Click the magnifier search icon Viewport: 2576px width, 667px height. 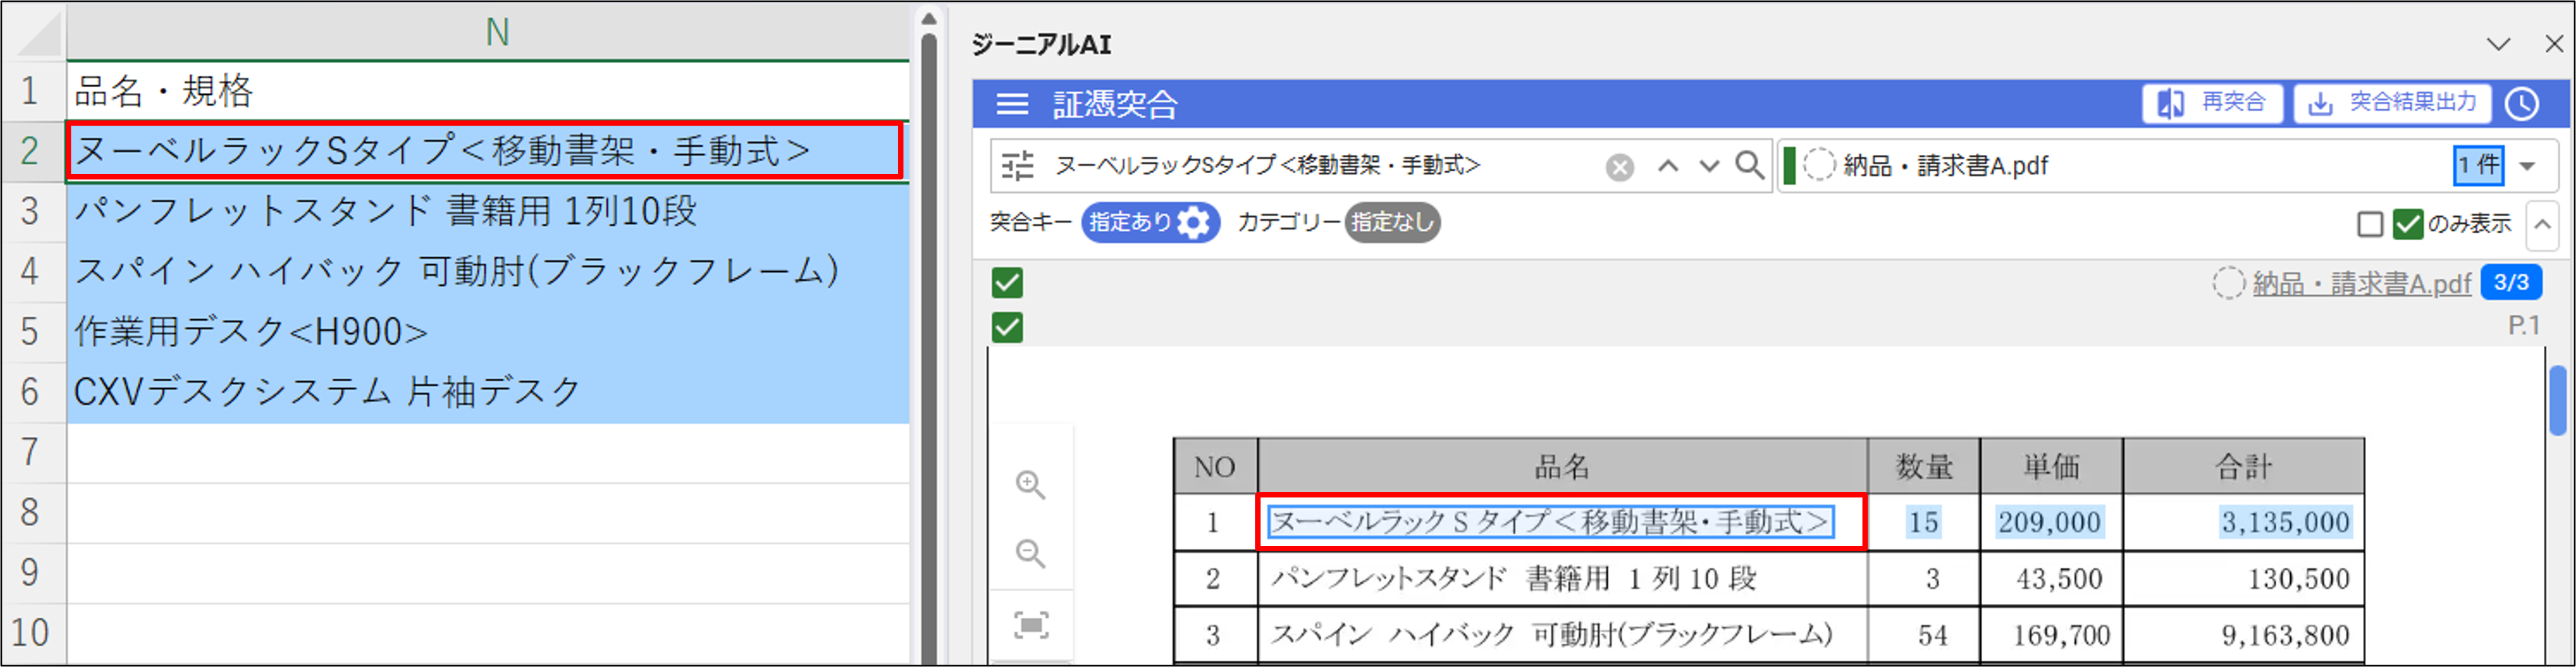point(1749,165)
